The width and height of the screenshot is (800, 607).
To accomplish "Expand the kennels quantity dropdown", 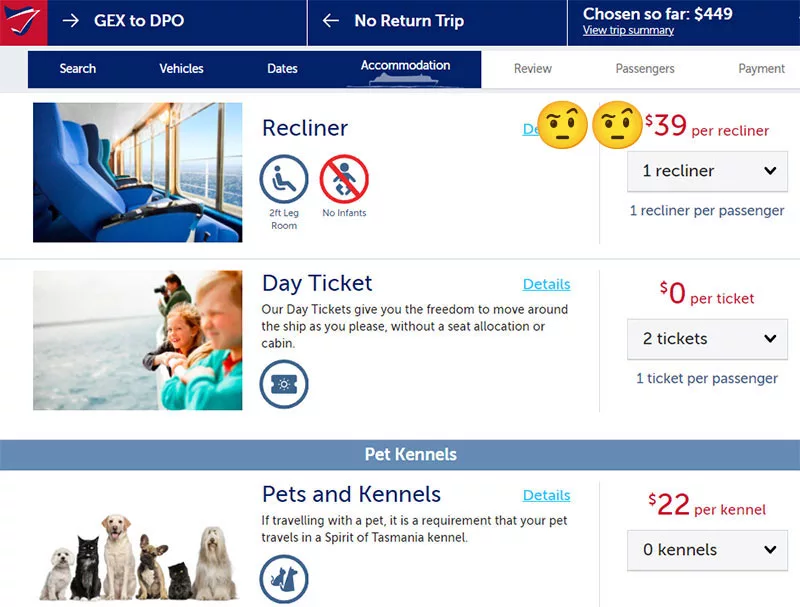I will (x=707, y=550).
